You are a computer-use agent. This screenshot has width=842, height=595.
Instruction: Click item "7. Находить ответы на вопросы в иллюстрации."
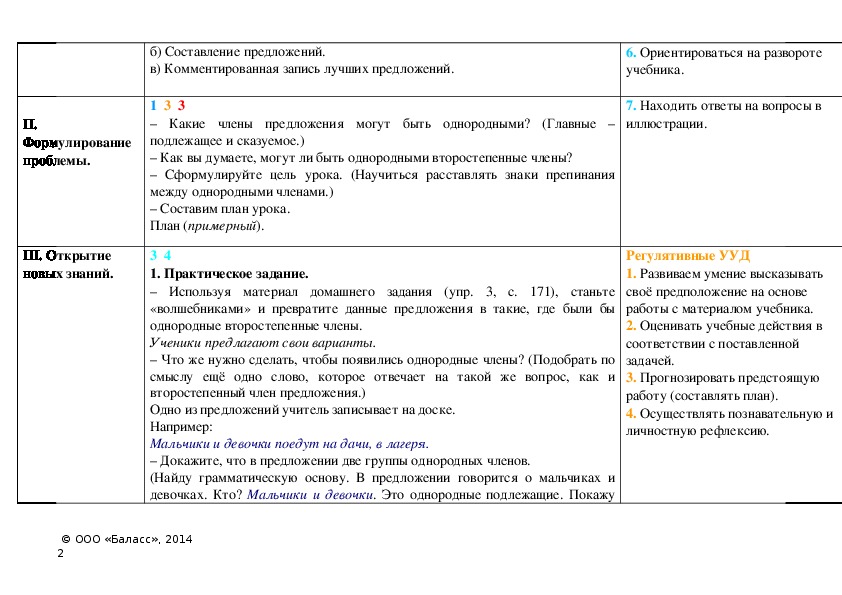coord(723,115)
